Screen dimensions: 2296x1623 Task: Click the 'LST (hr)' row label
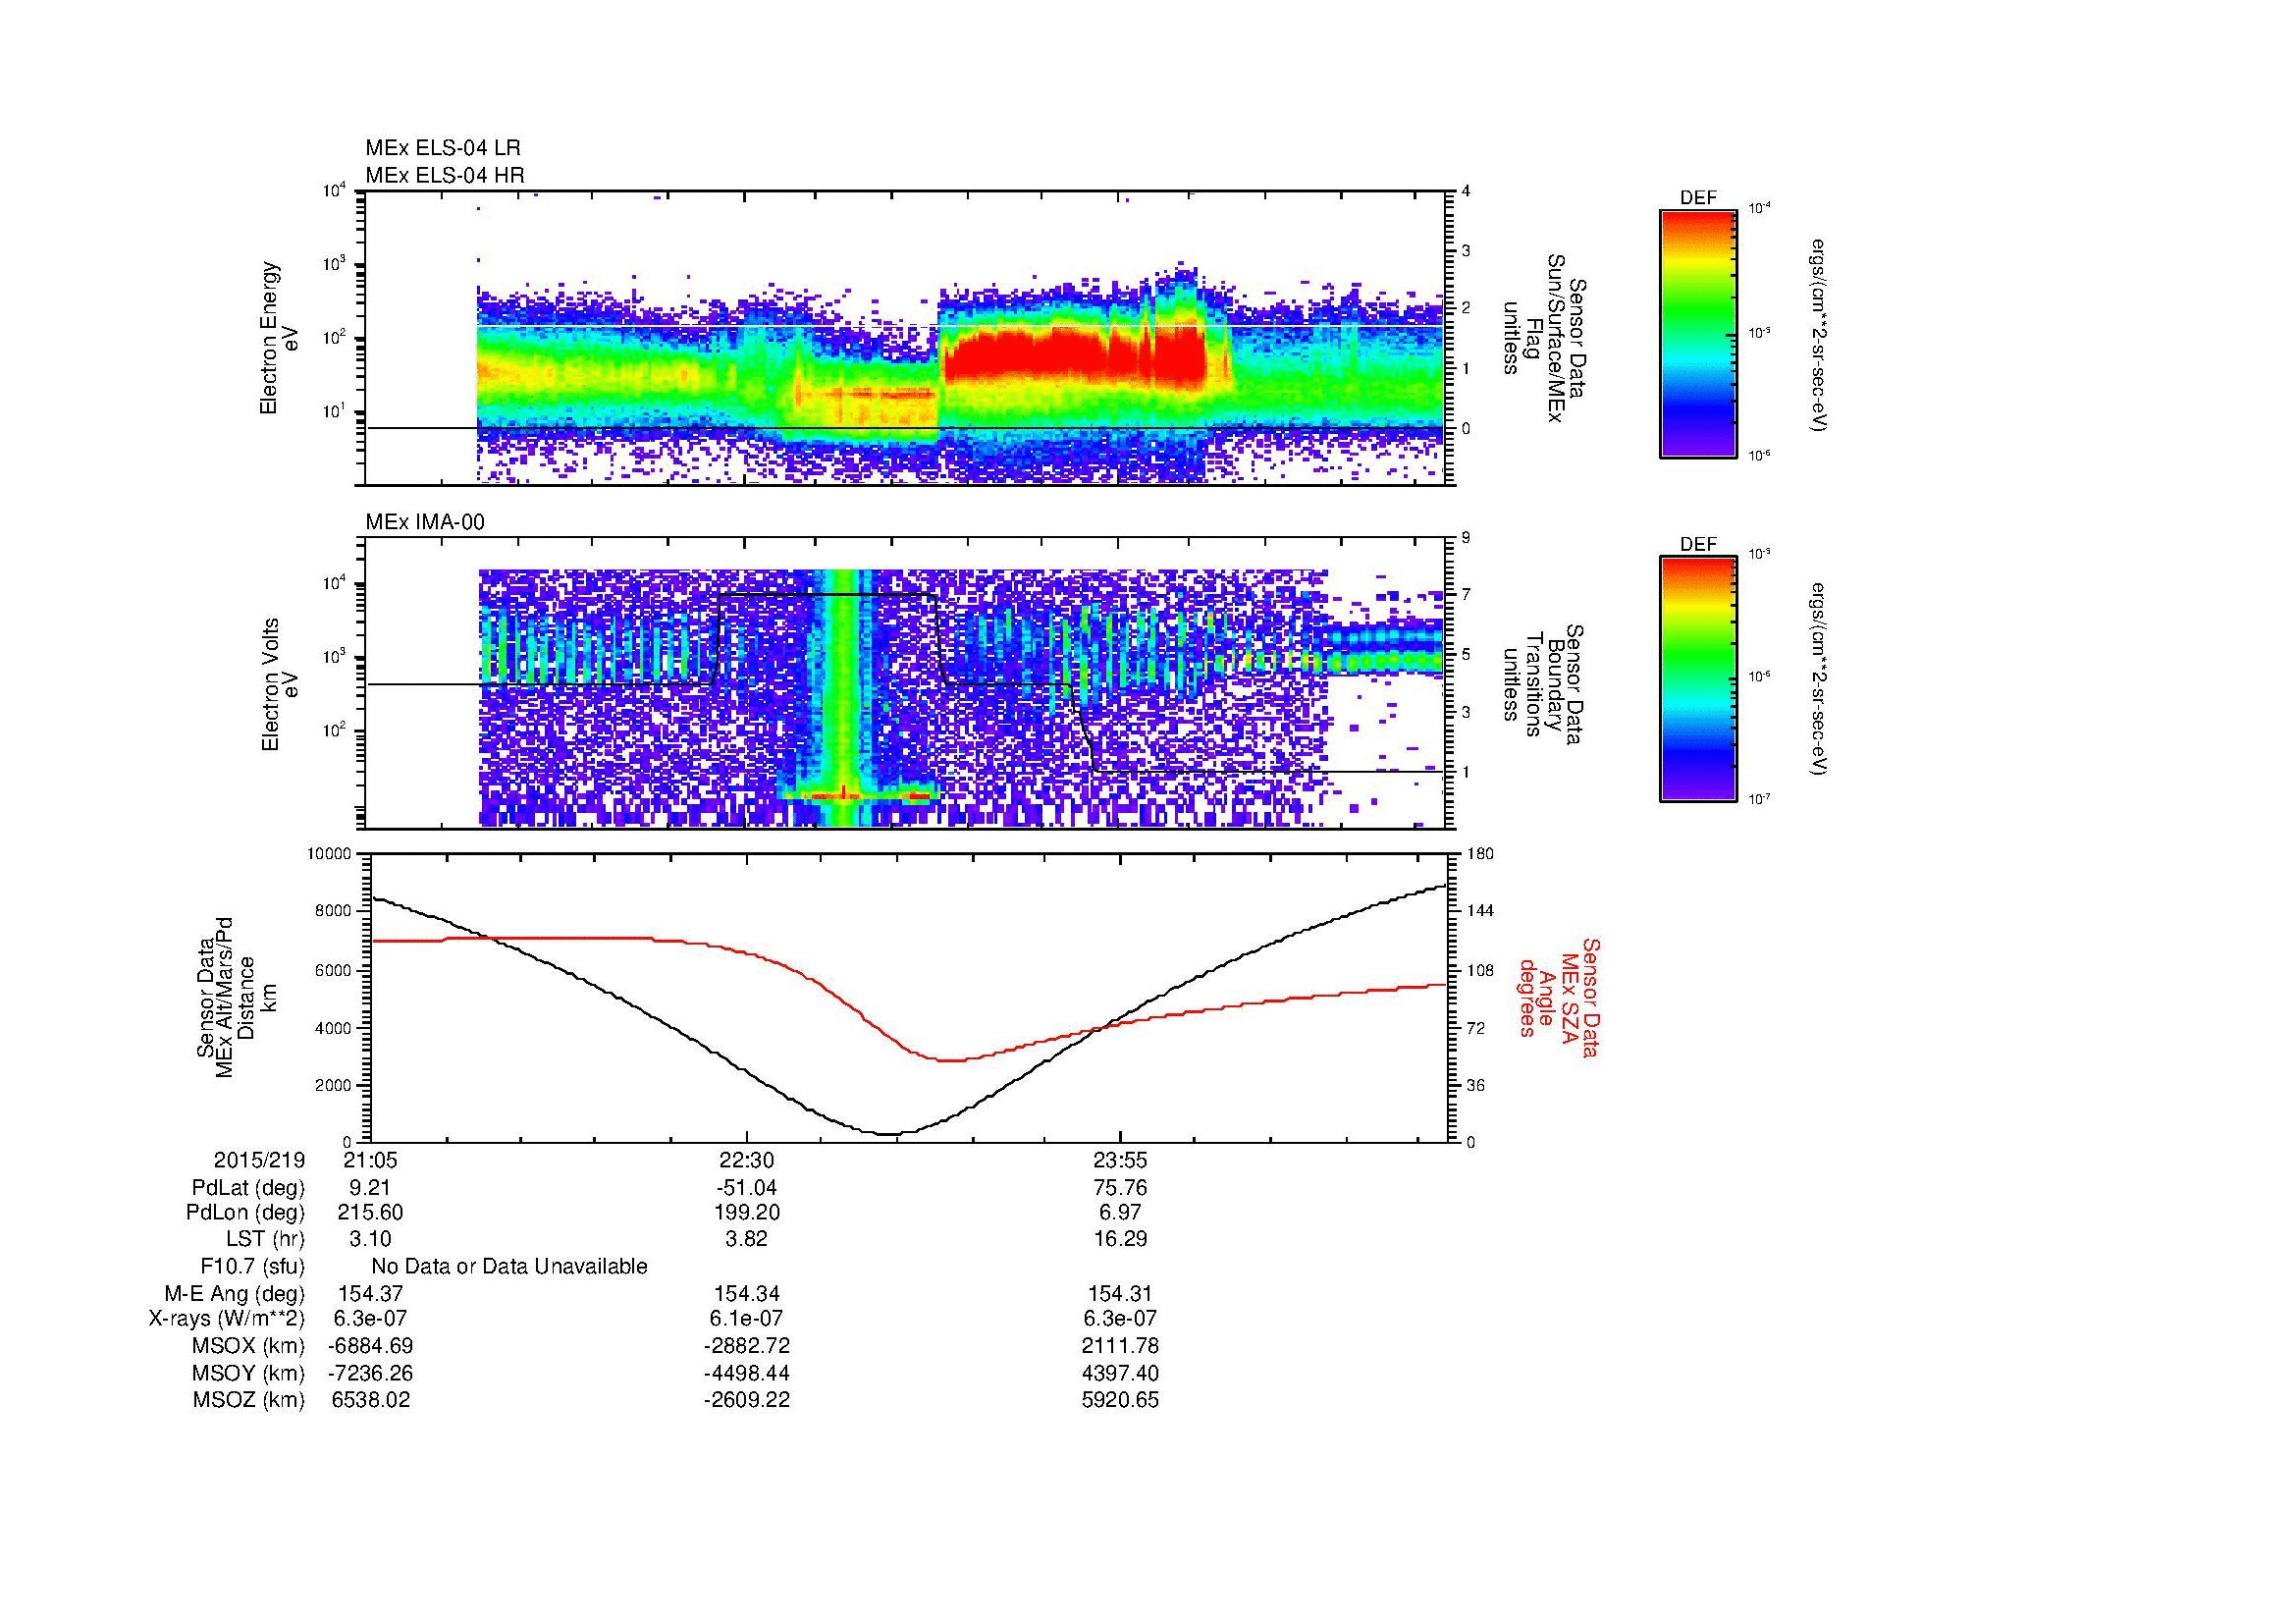[265, 1239]
